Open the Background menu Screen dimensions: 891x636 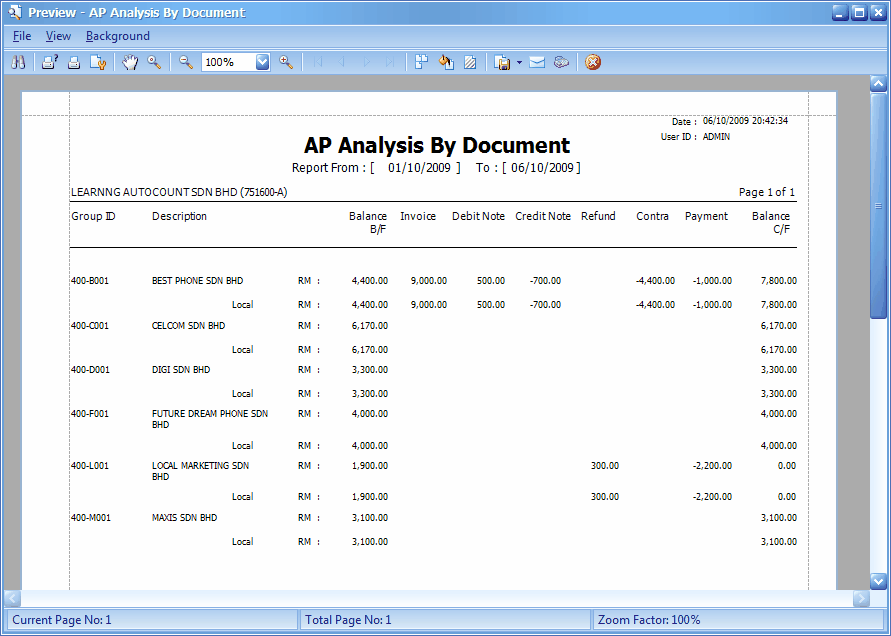[x=117, y=35]
